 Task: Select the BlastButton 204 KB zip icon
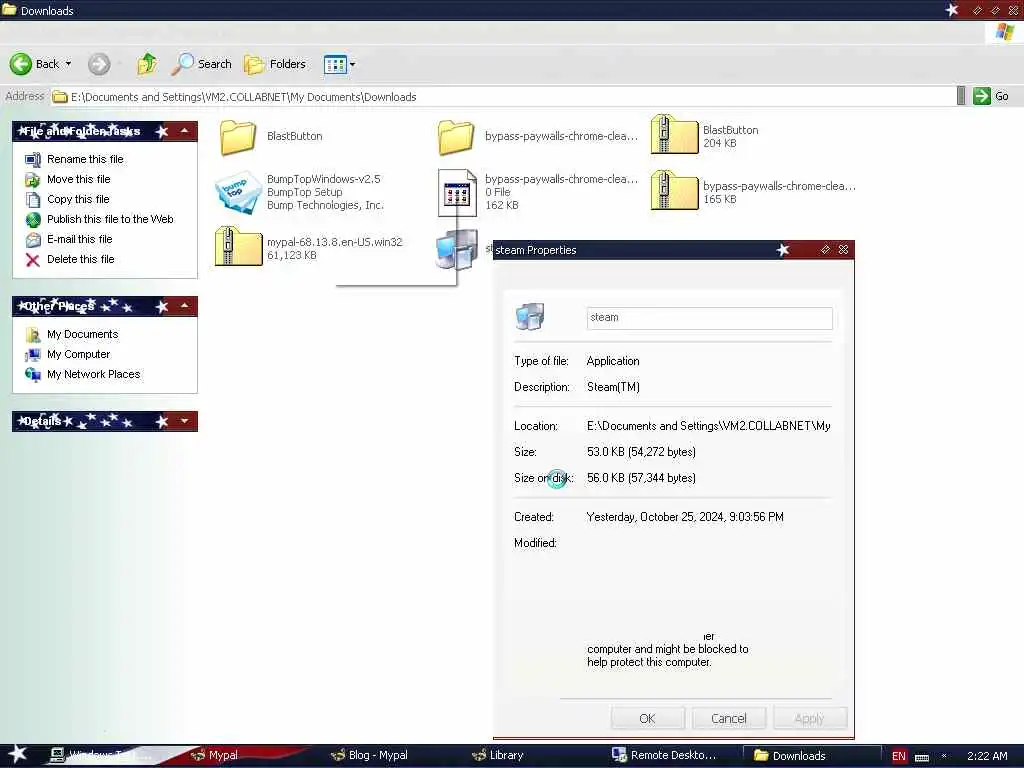[x=675, y=135]
